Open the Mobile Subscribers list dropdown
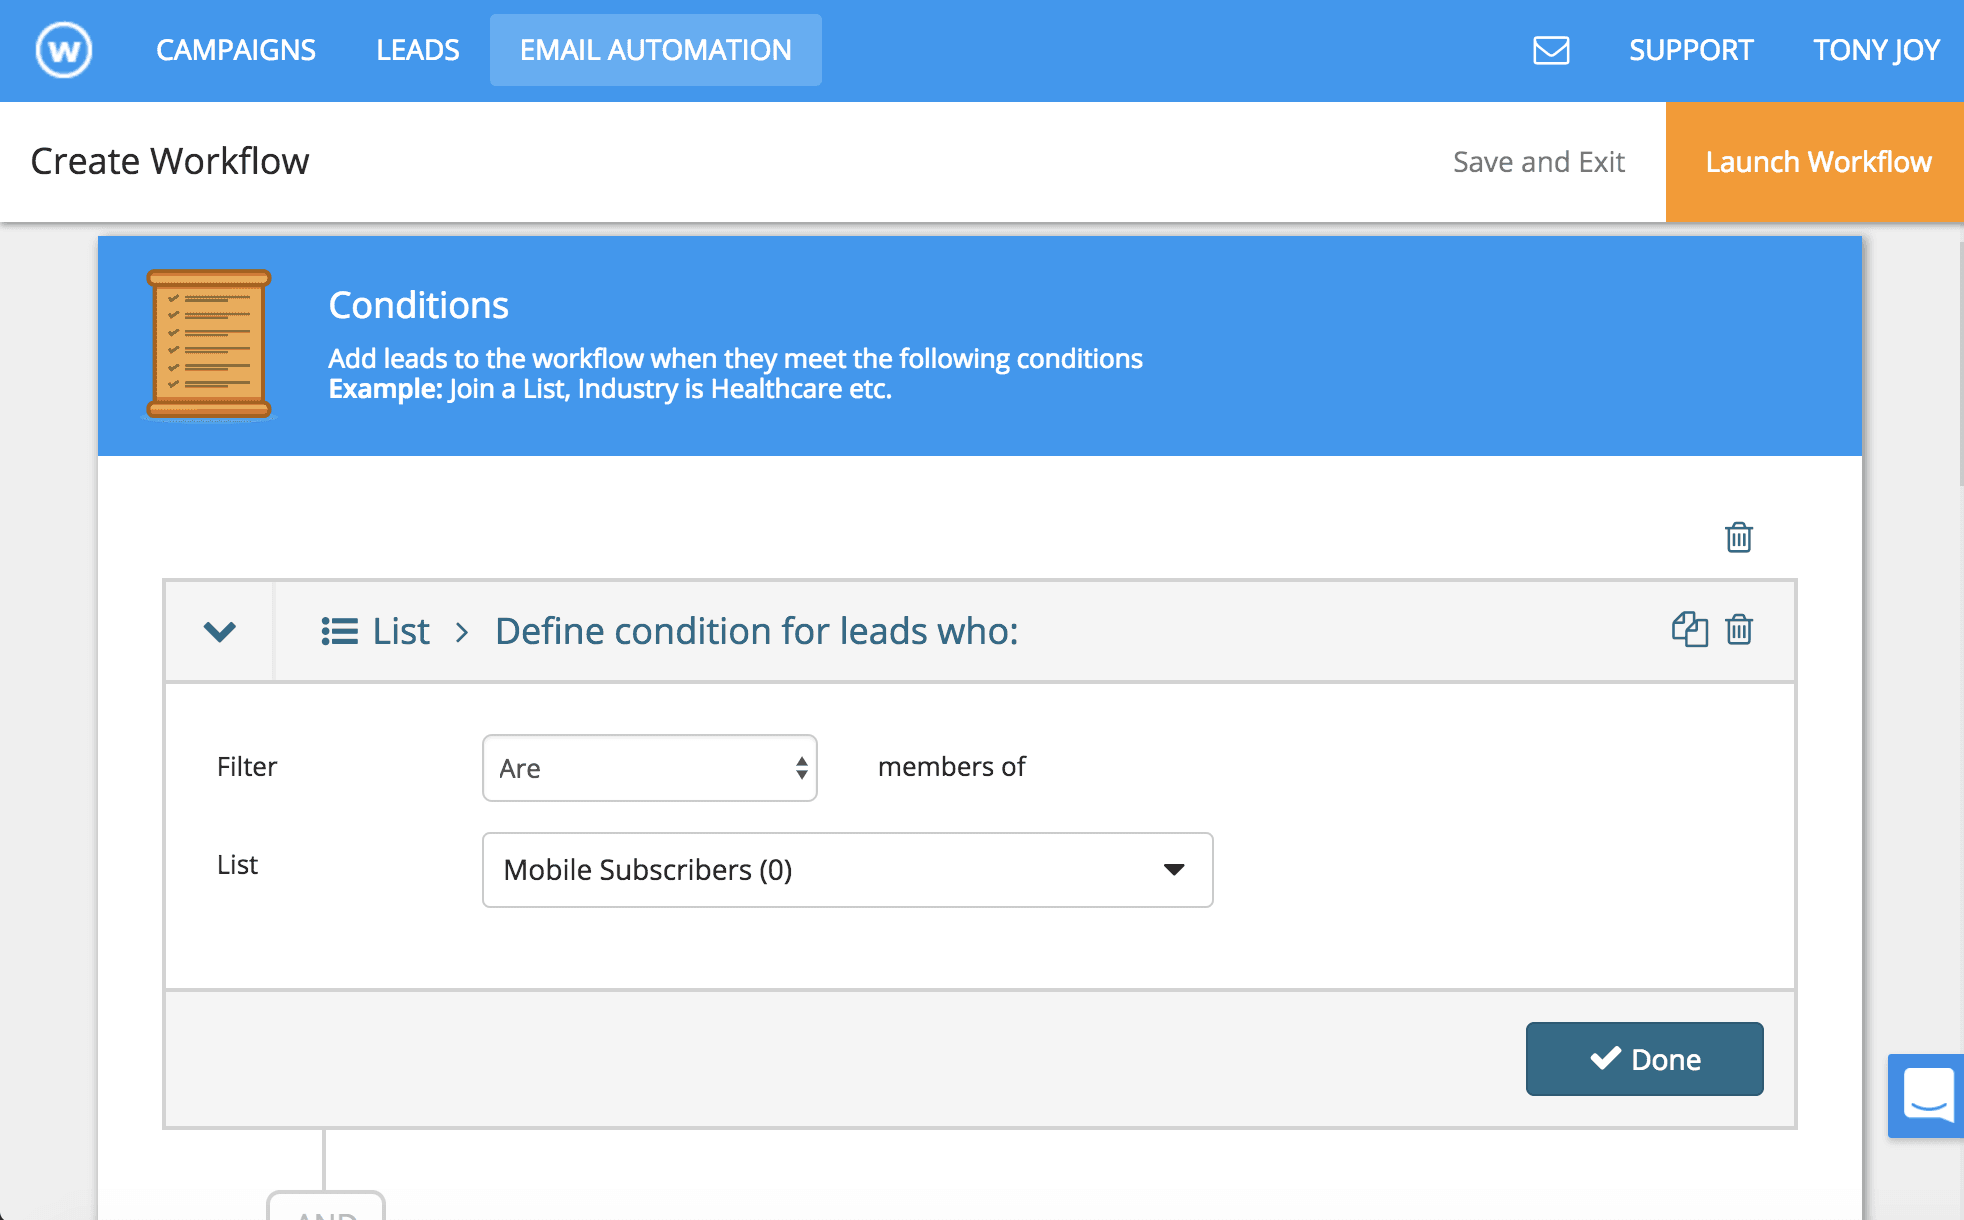1964x1220 pixels. pos(847,870)
